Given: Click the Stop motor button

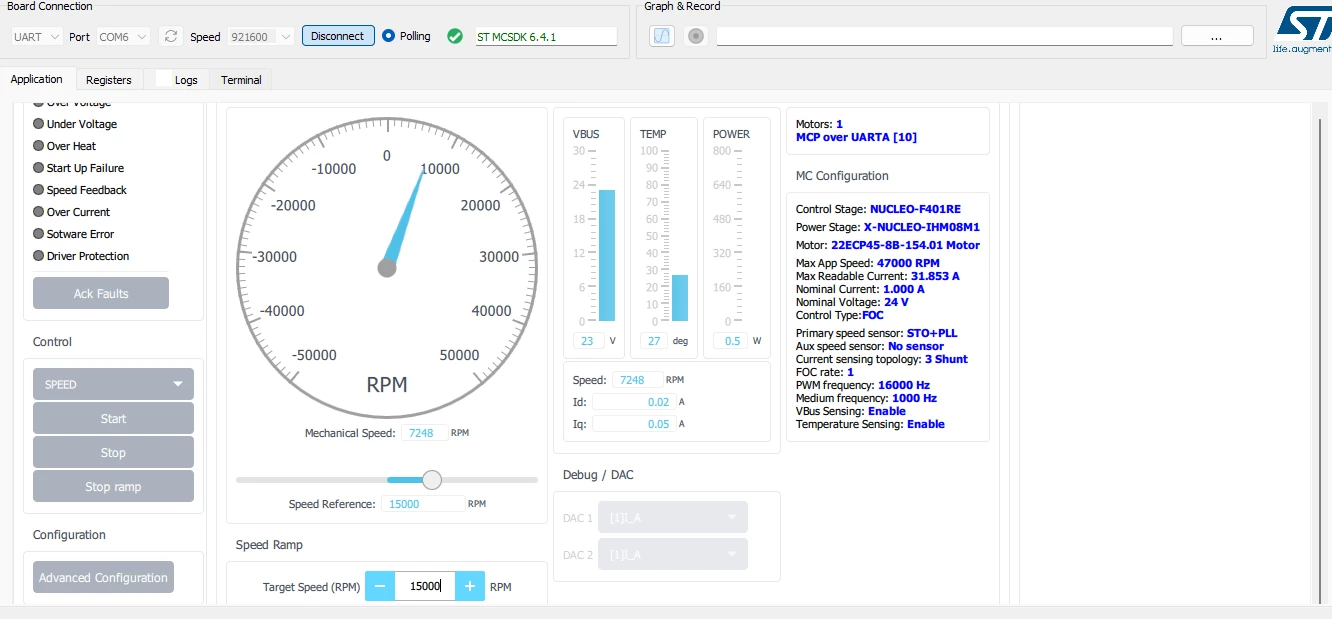Looking at the screenshot, I should [113, 452].
